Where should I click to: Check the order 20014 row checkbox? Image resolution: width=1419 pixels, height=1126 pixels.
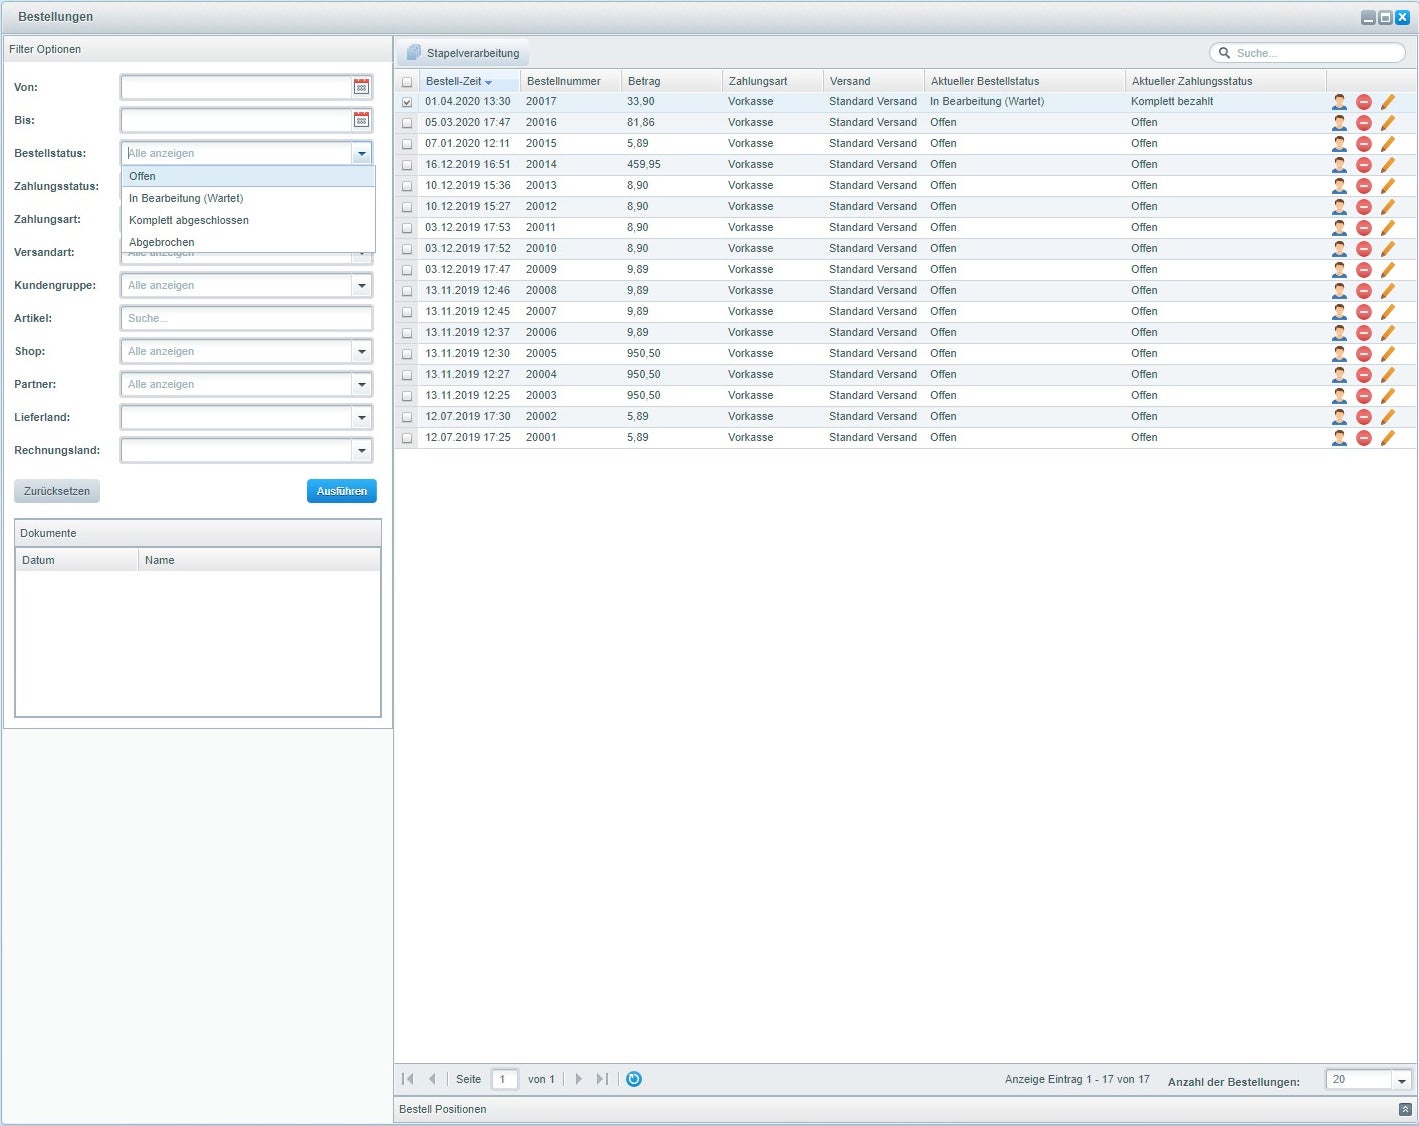tap(407, 165)
